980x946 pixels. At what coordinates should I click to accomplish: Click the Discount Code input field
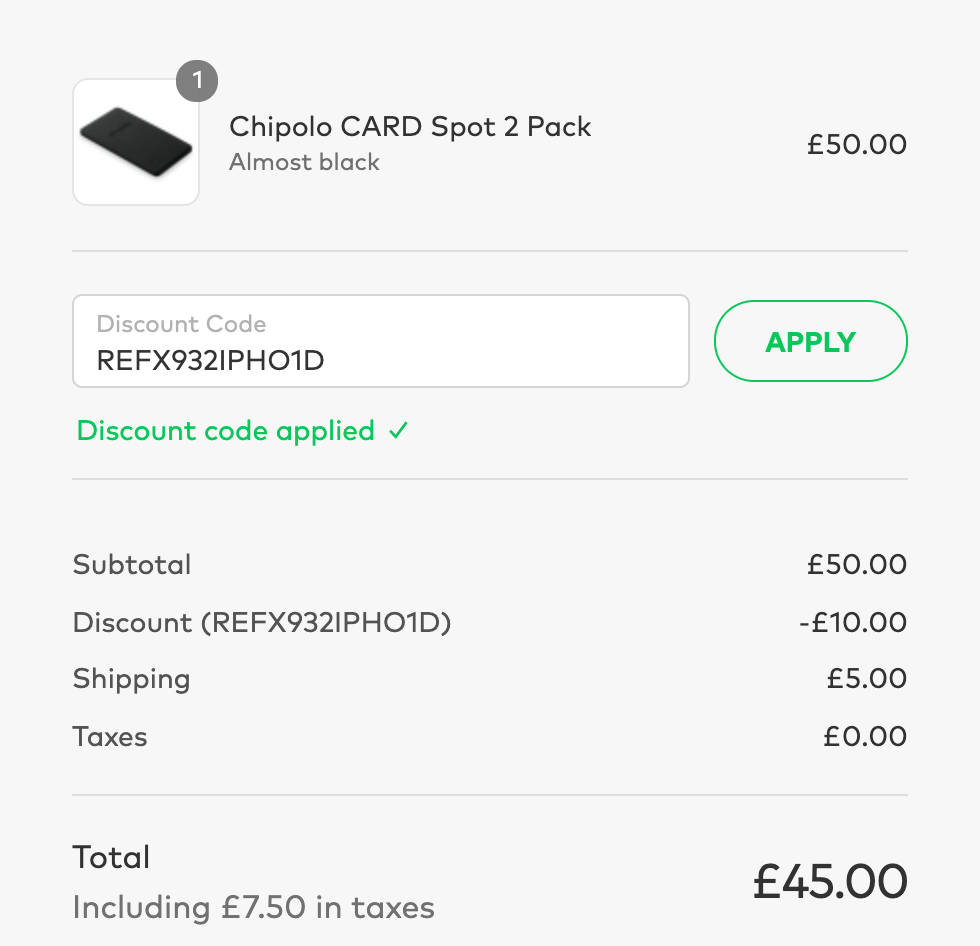pos(380,341)
